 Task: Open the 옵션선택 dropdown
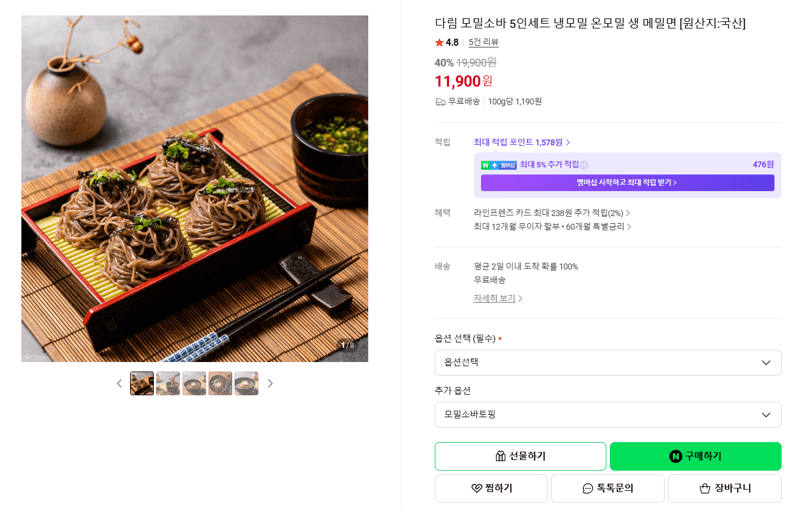click(x=608, y=363)
